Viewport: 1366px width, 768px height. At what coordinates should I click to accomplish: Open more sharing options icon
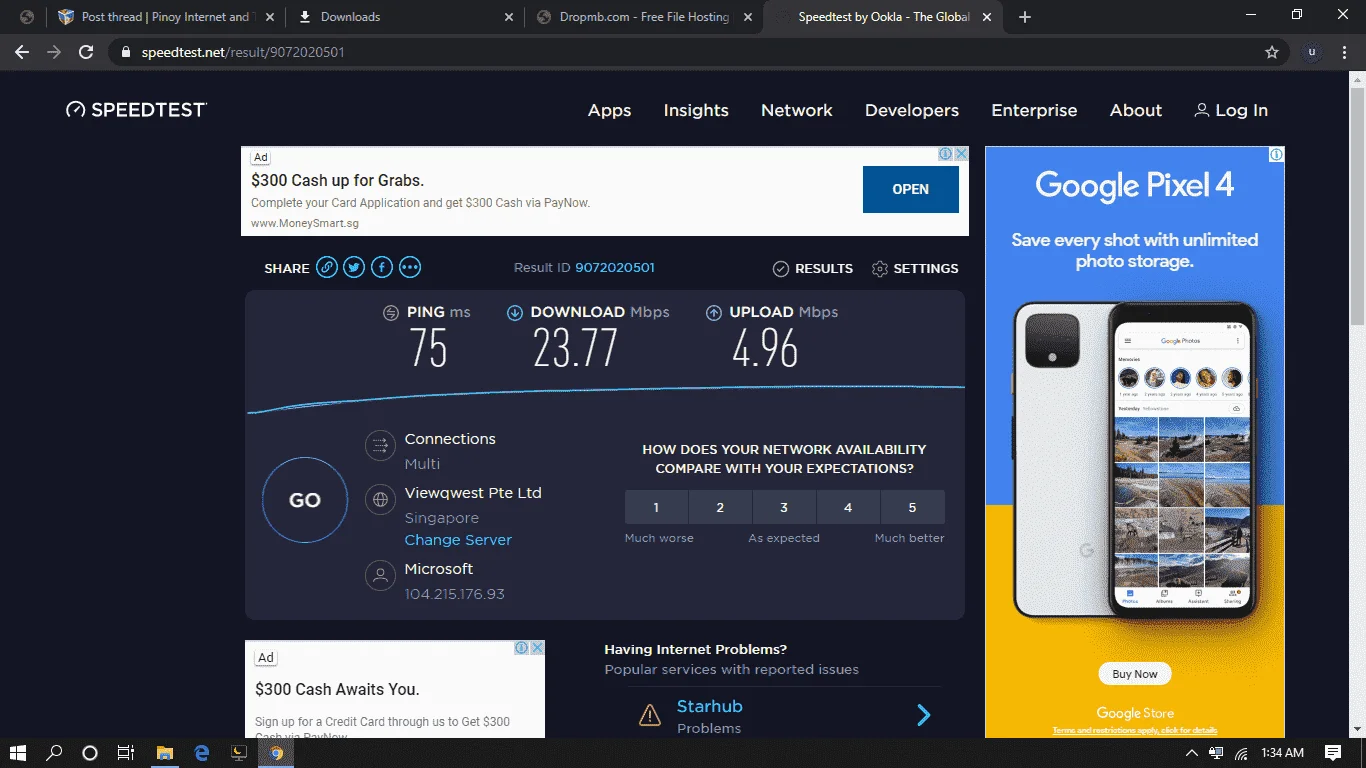coord(410,268)
